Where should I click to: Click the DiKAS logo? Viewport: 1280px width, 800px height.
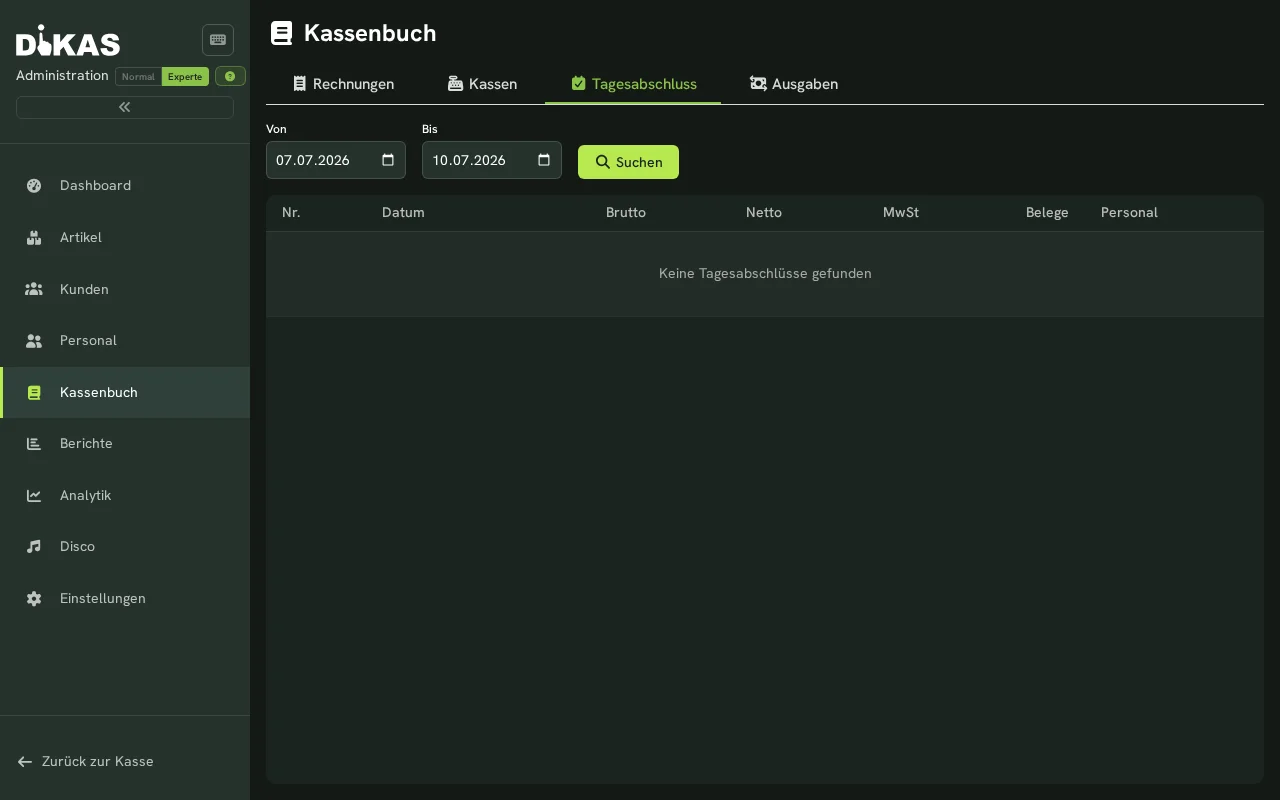68,41
